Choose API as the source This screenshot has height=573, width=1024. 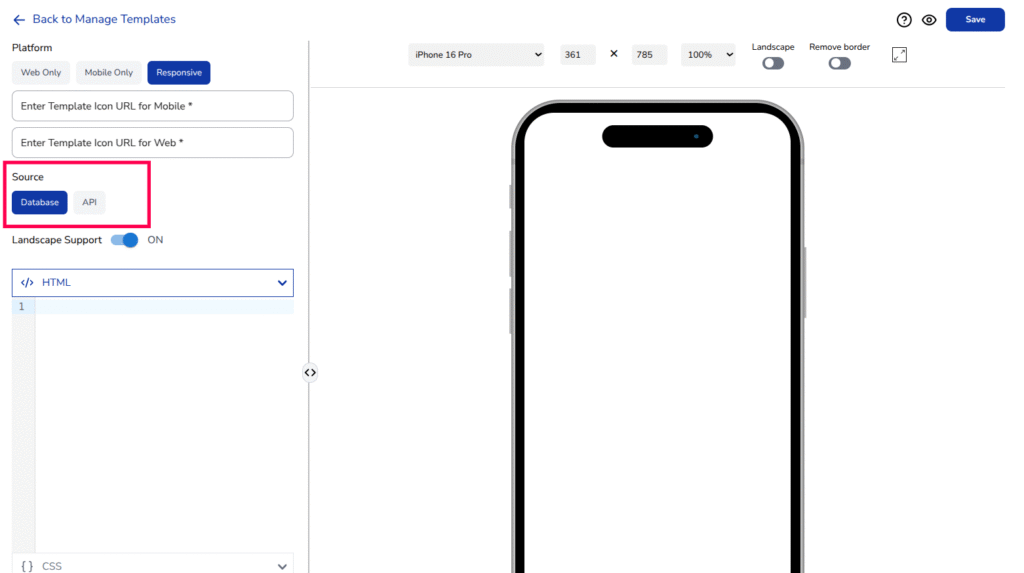point(90,202)
